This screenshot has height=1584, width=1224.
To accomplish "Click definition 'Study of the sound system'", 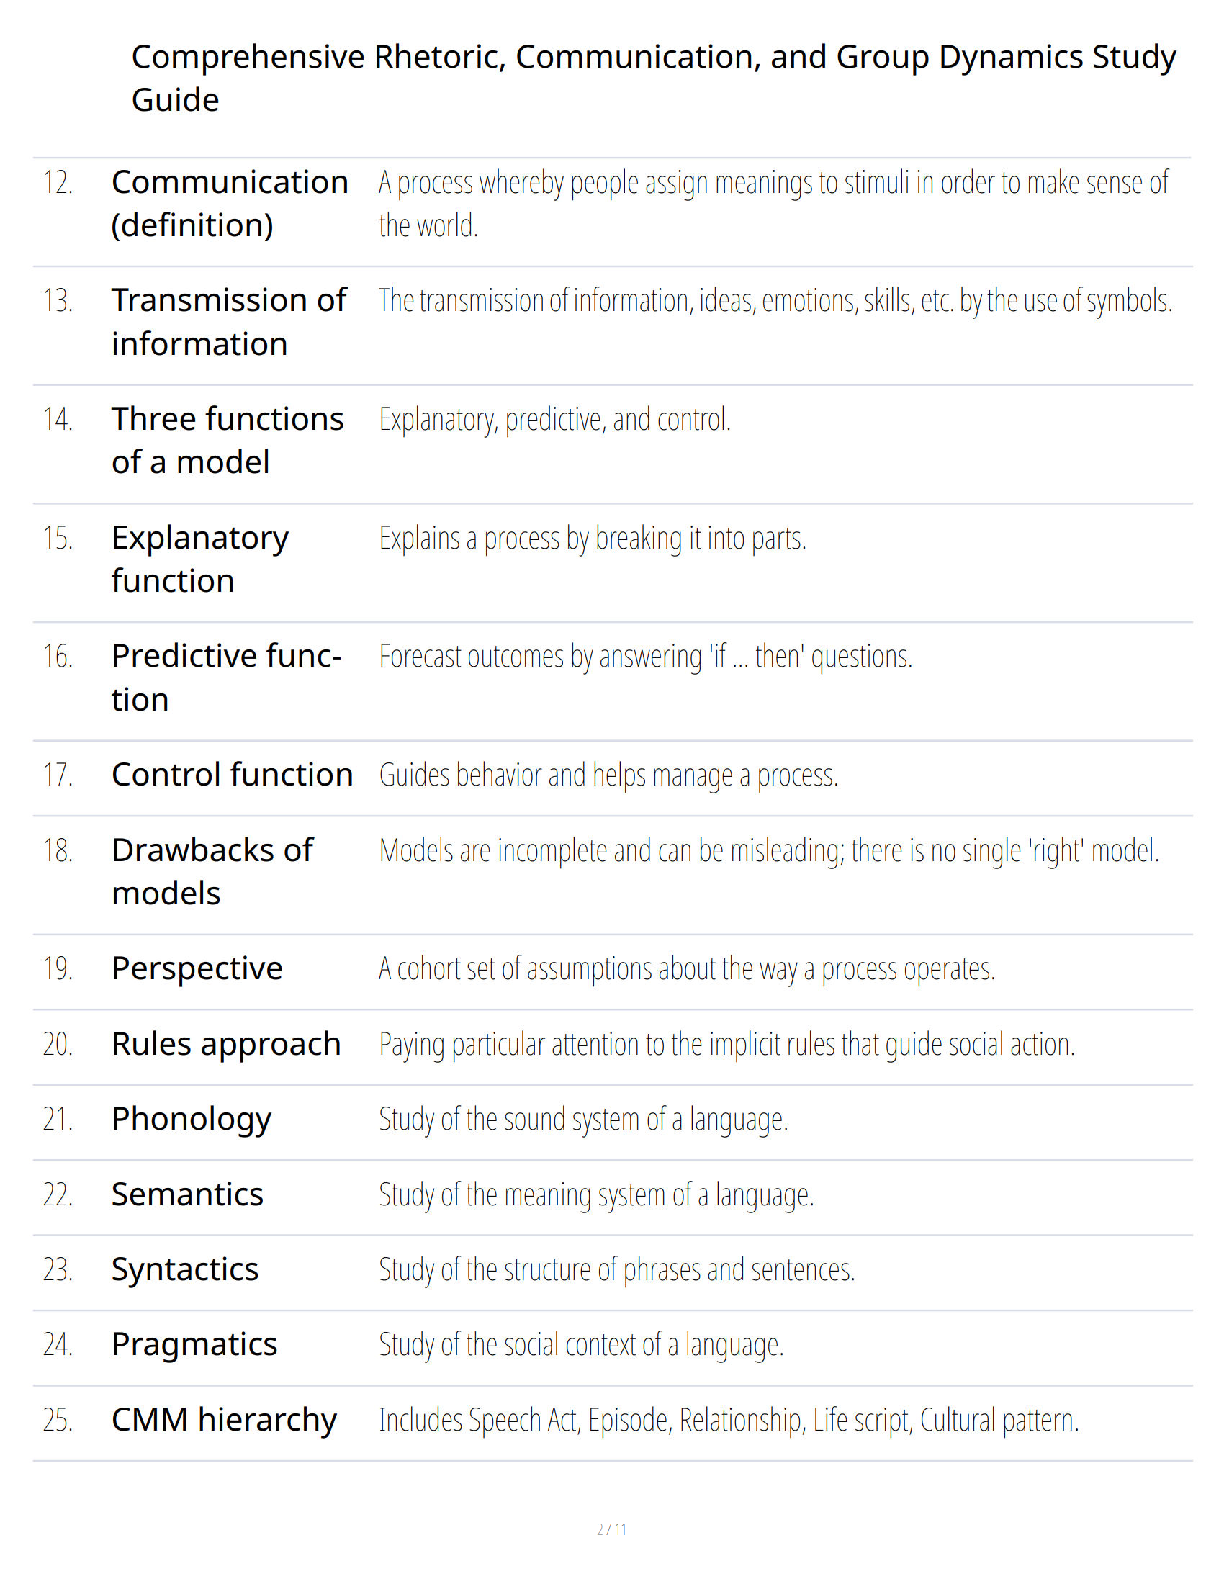I will [583, 1120].
